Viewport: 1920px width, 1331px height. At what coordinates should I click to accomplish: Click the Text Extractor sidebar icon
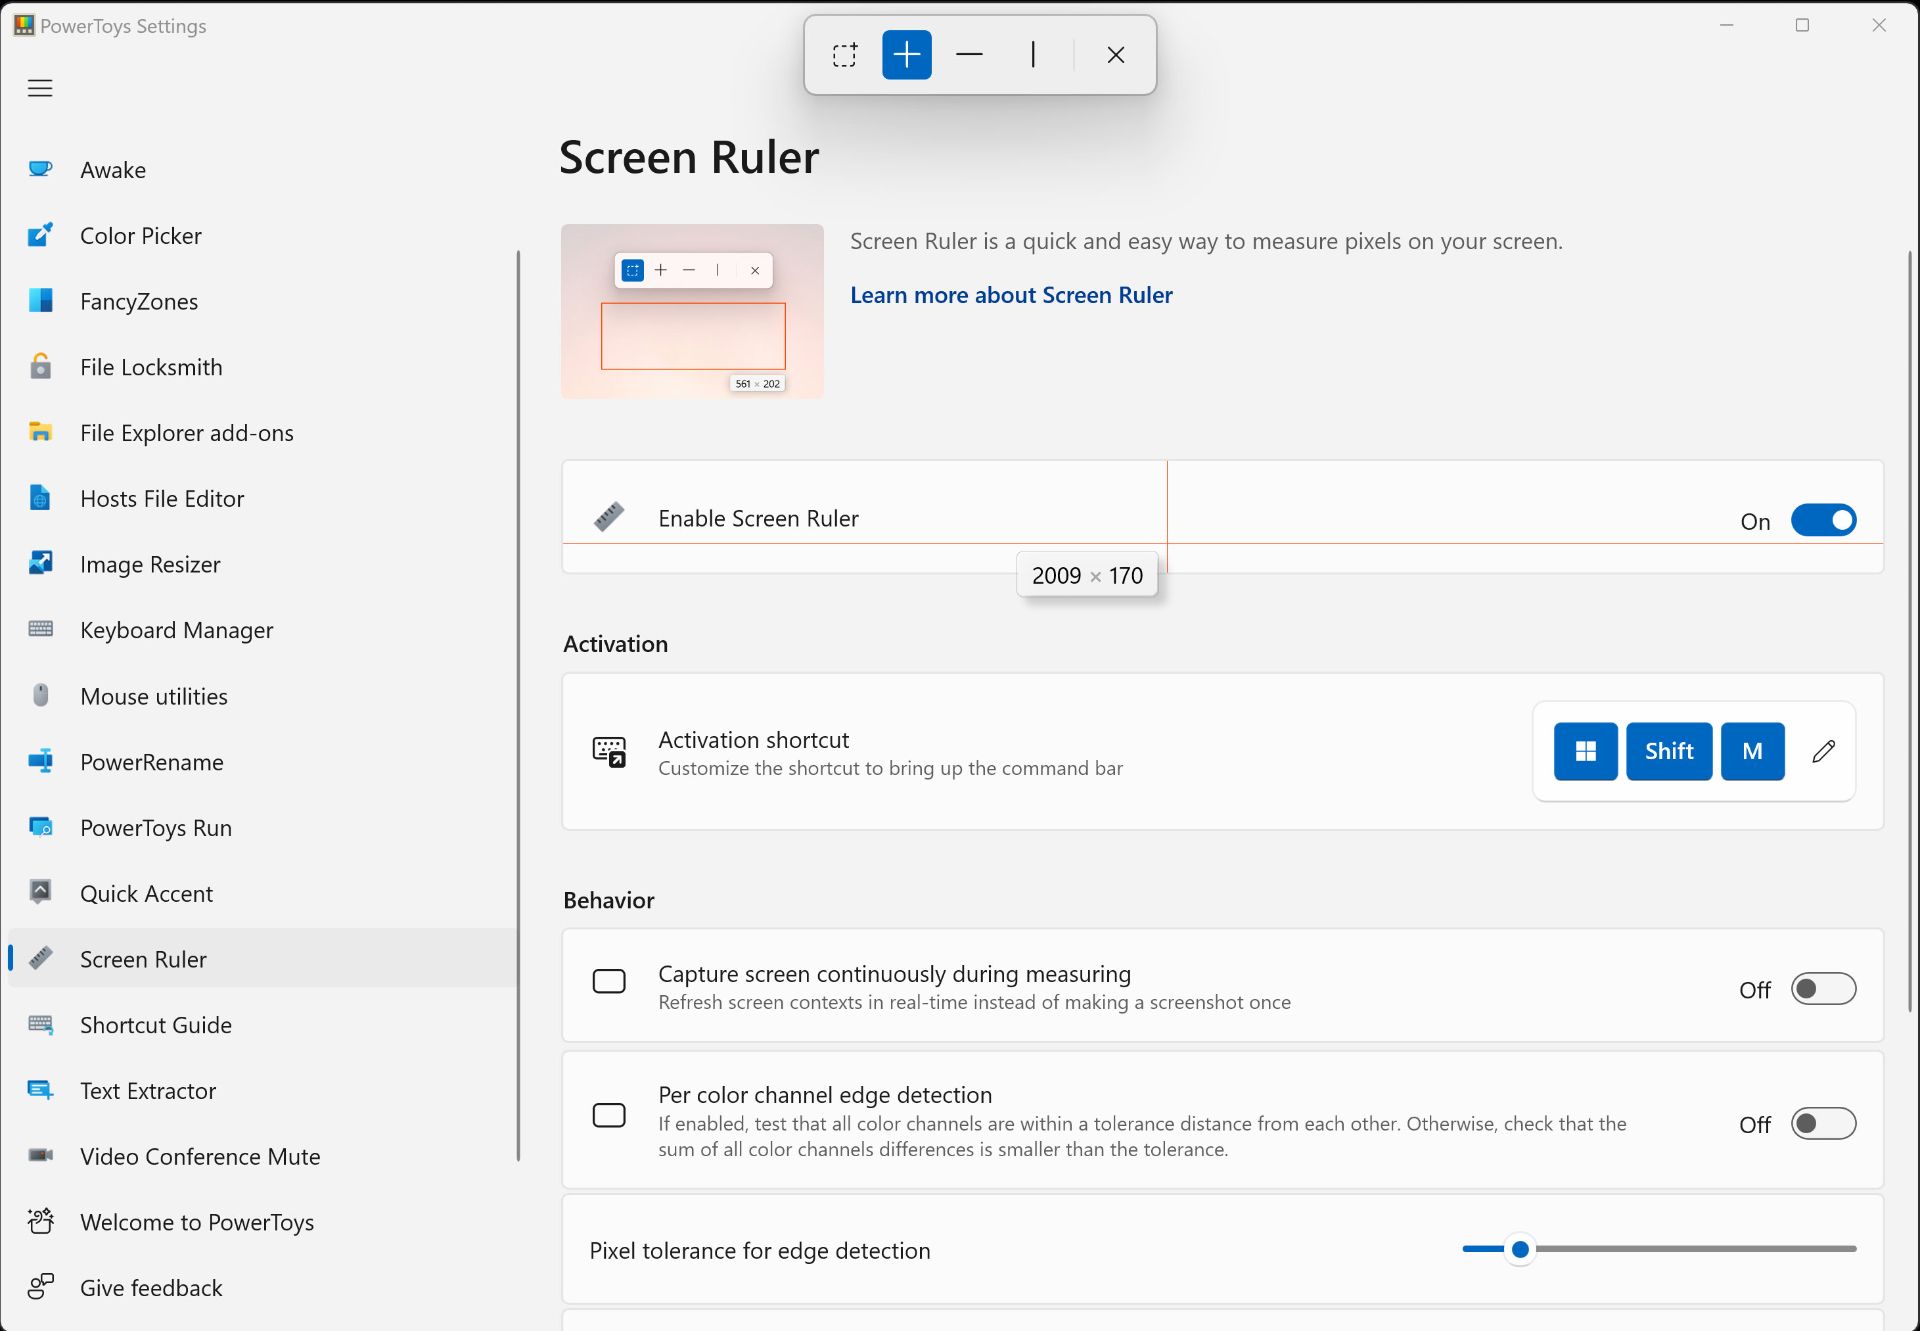click(41, 1091)
